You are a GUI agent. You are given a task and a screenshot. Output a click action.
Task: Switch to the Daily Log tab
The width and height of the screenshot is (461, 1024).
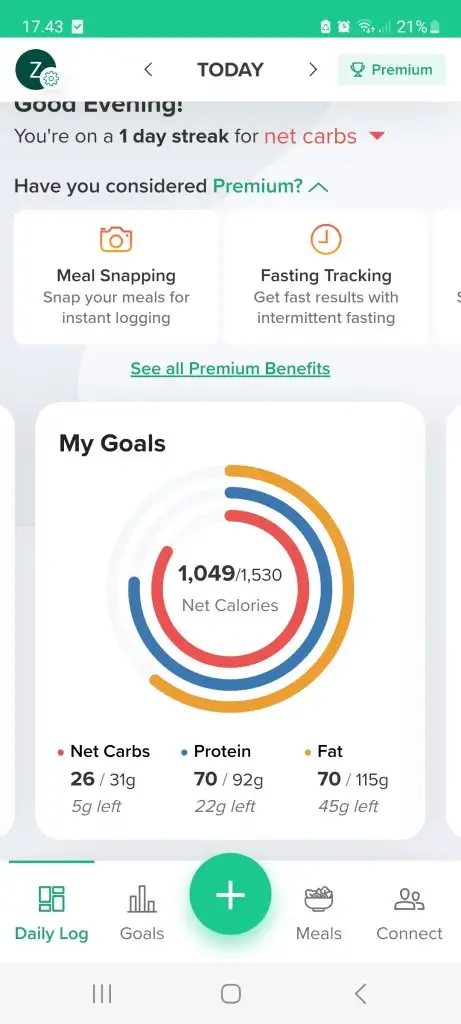click(51, 913)
